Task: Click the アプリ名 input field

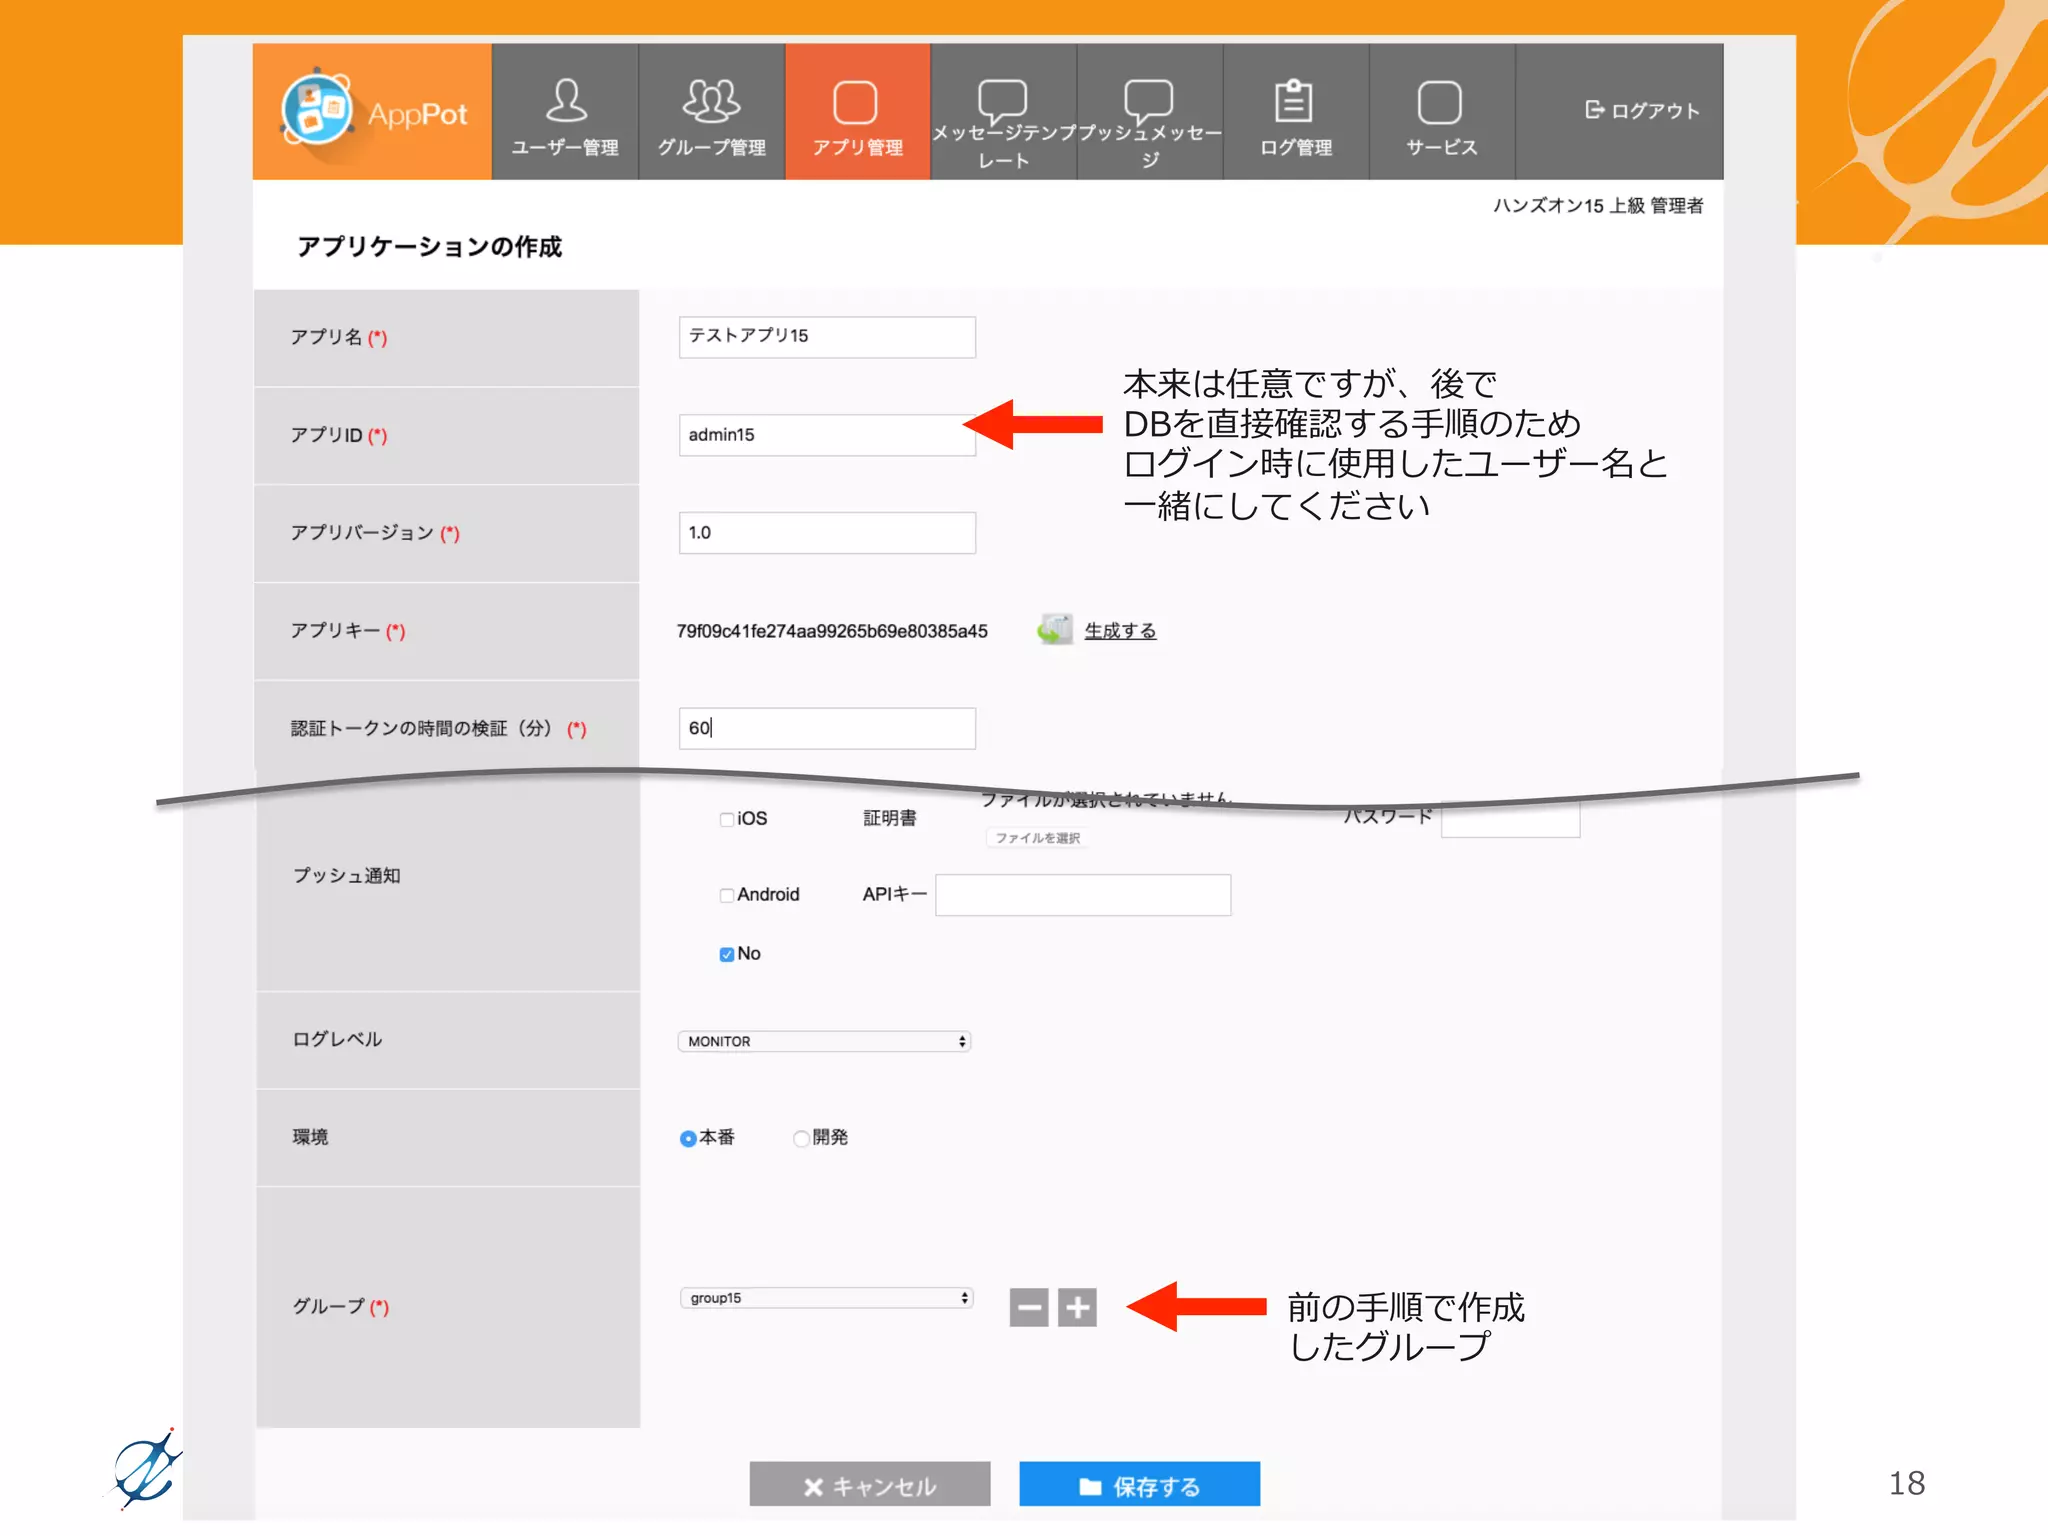Action: (x=827, y=337)
